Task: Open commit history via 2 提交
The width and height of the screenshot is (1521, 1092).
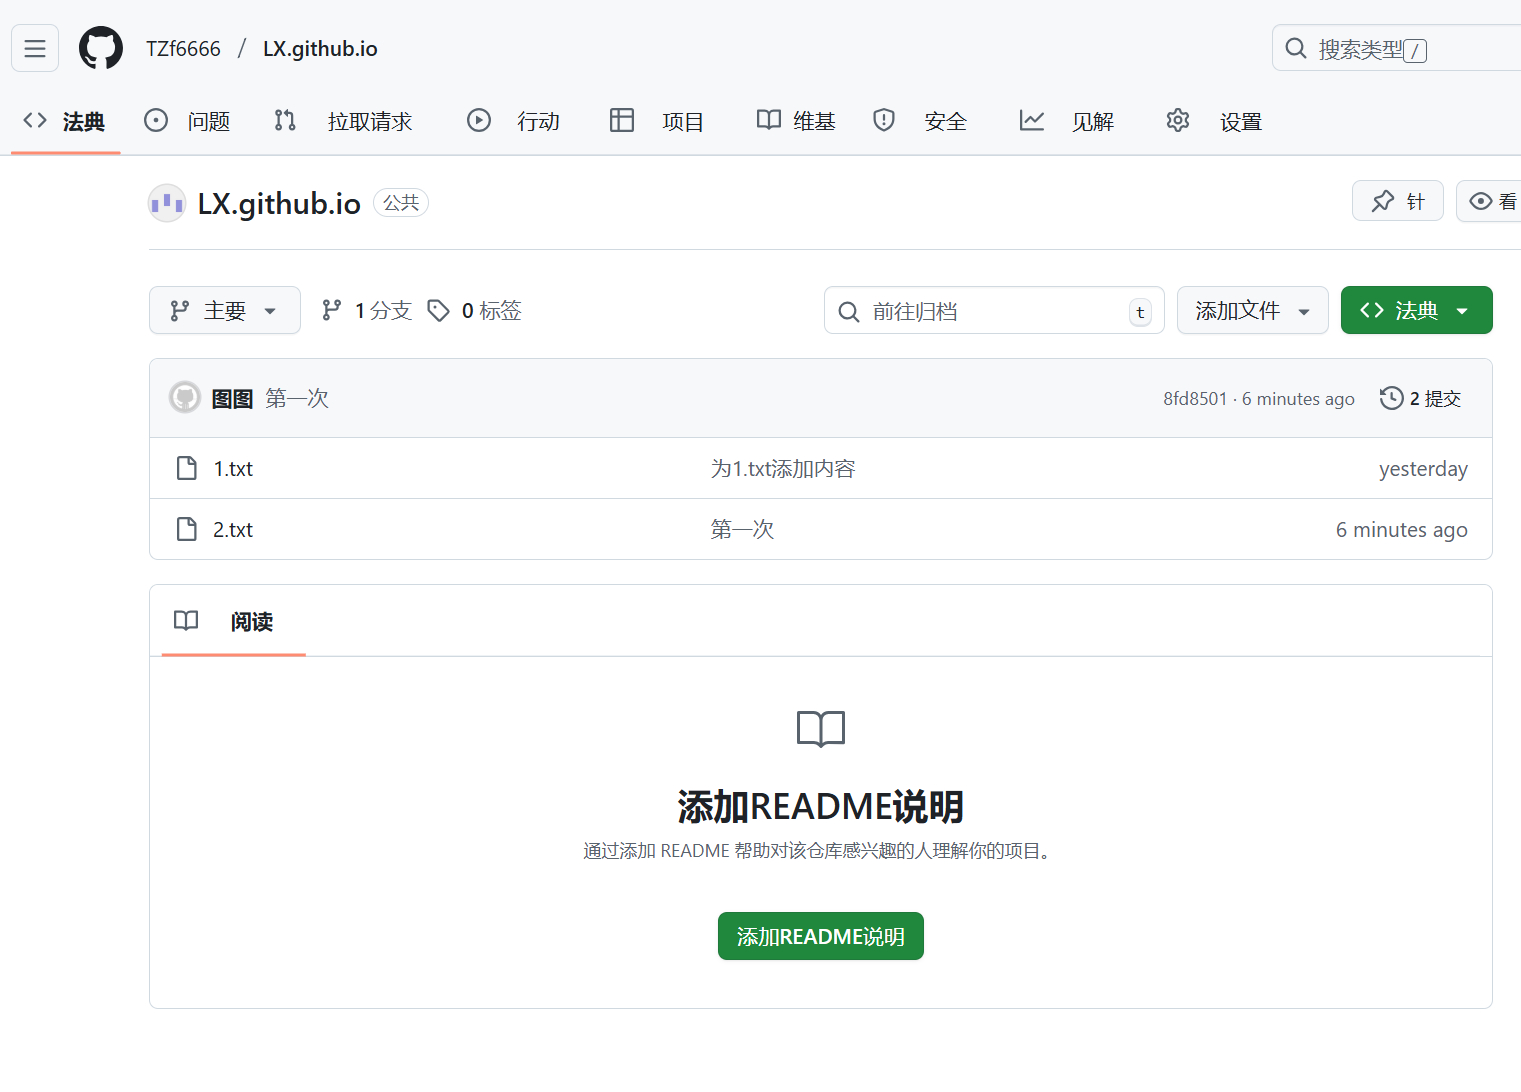Action: pos(1421,398)
